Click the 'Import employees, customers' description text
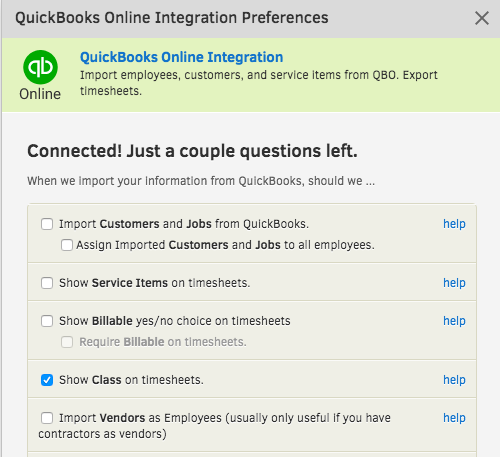Viewport: 500px width, 457px height. pyautogui.click(x=258, y=83)
